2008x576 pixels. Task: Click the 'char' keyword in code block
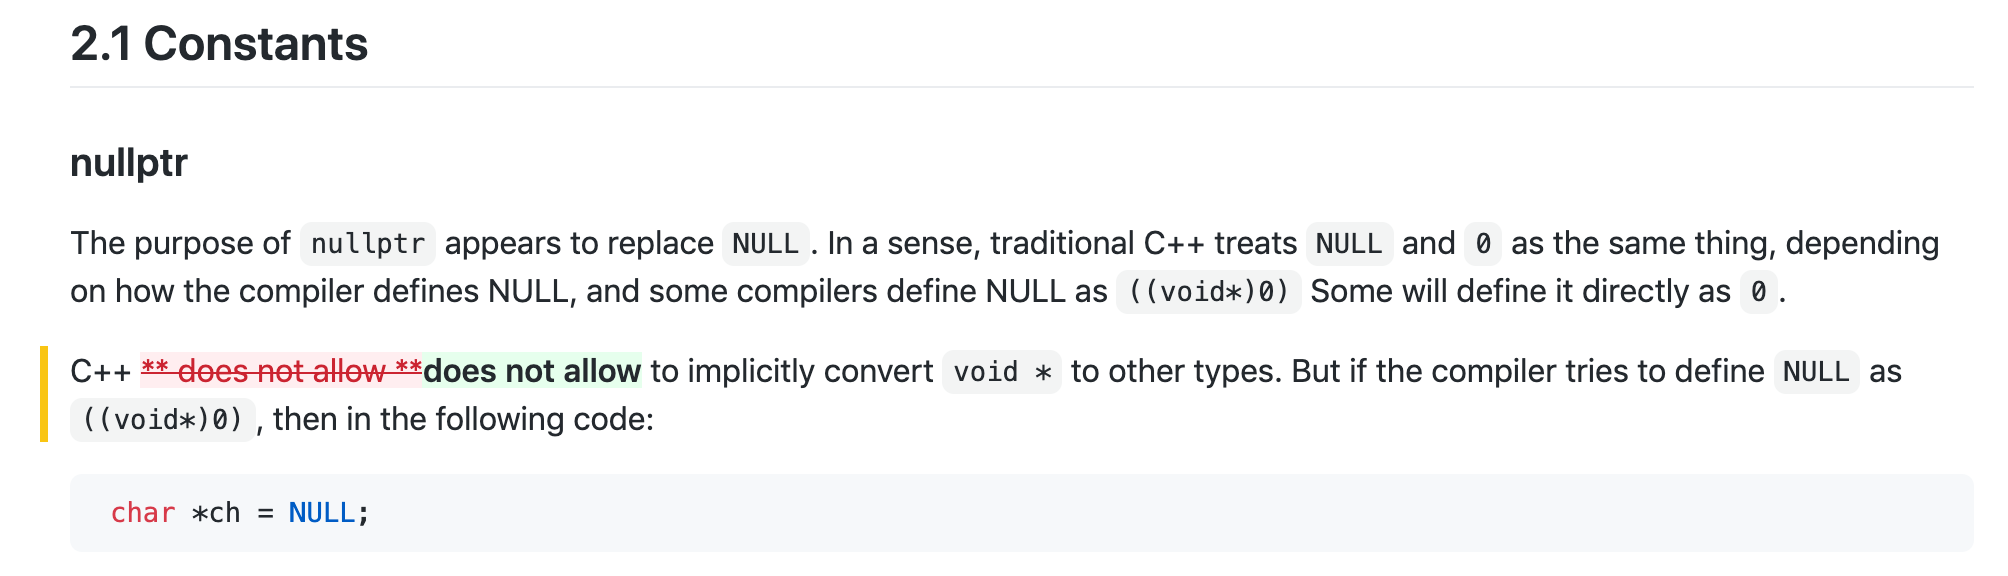(x=143, y=513)
